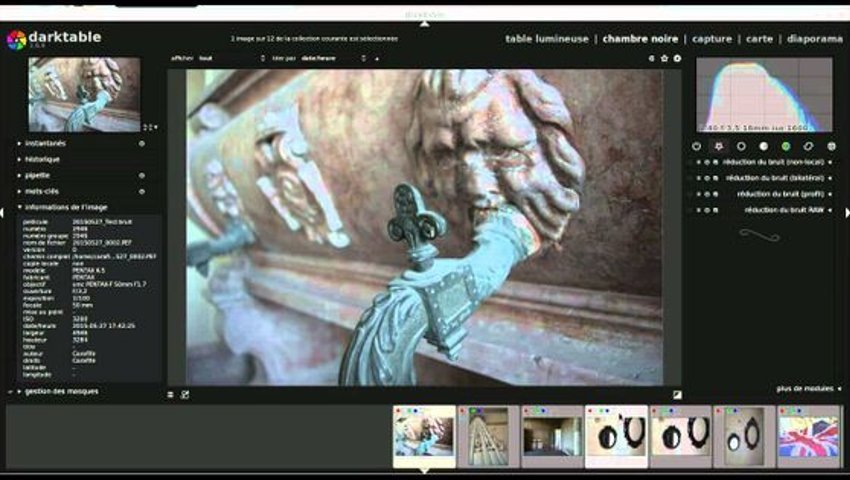Click the star icon above the image
This screenshot has height=480, width=850.
(x=665, y=58)
